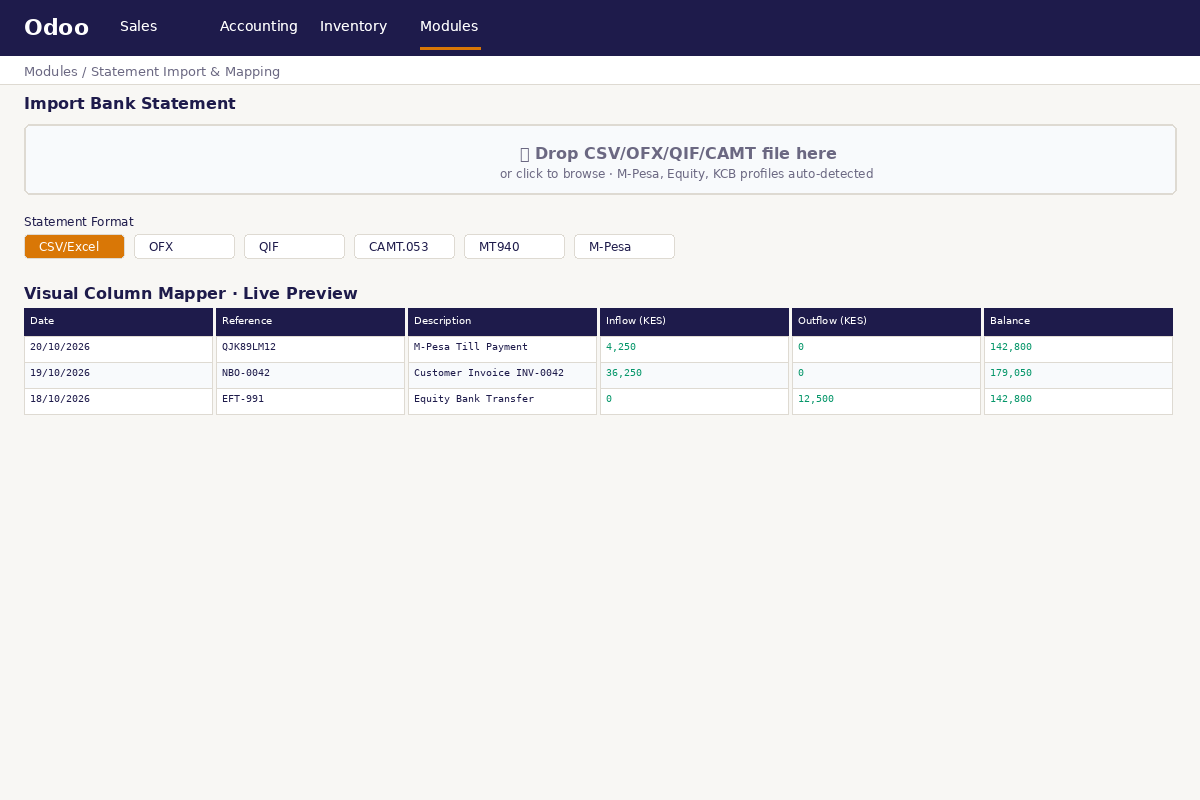The height and width of the screenshot is (800, 1200).
Task: Select outflow 0 in QJK89LM12 row
Action: 886,349
